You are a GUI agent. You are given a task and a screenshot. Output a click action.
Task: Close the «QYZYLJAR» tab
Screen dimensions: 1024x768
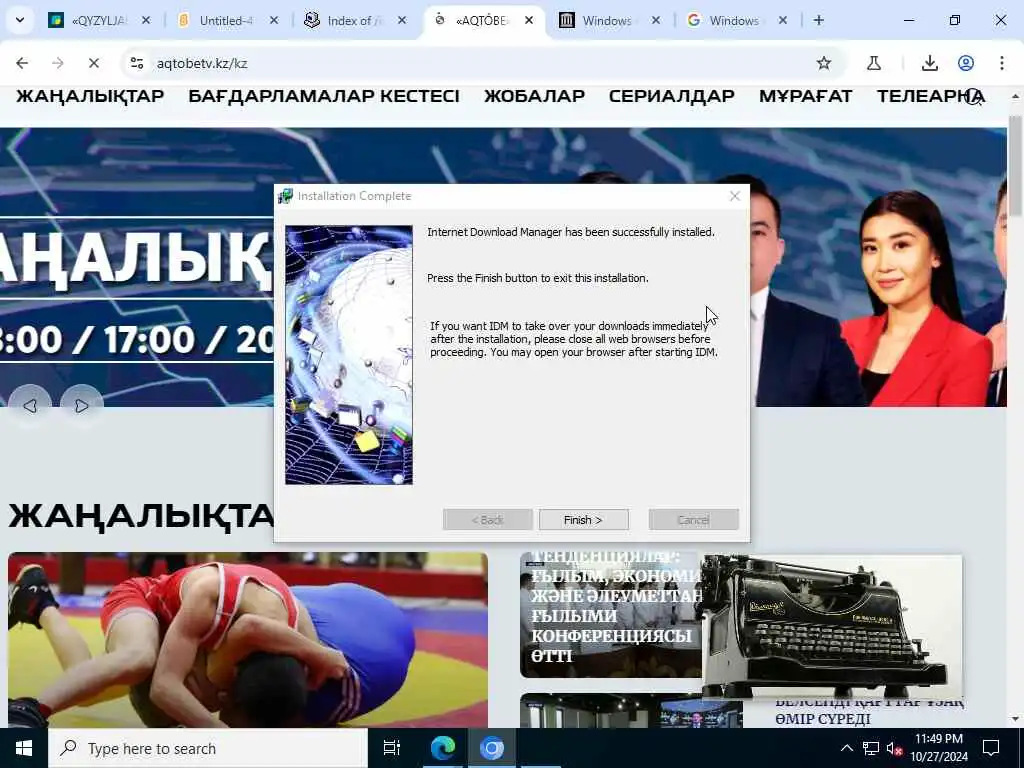pos(146,21)
